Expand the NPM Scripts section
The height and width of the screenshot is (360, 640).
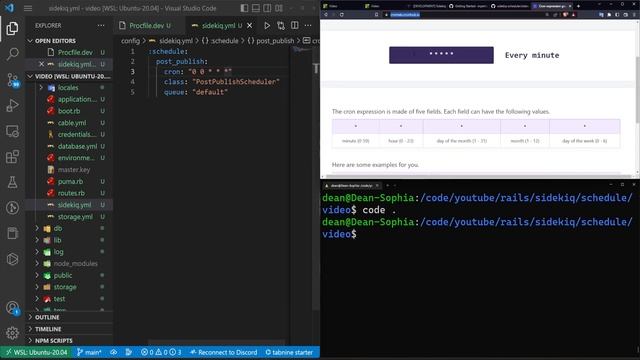[69, 340]
